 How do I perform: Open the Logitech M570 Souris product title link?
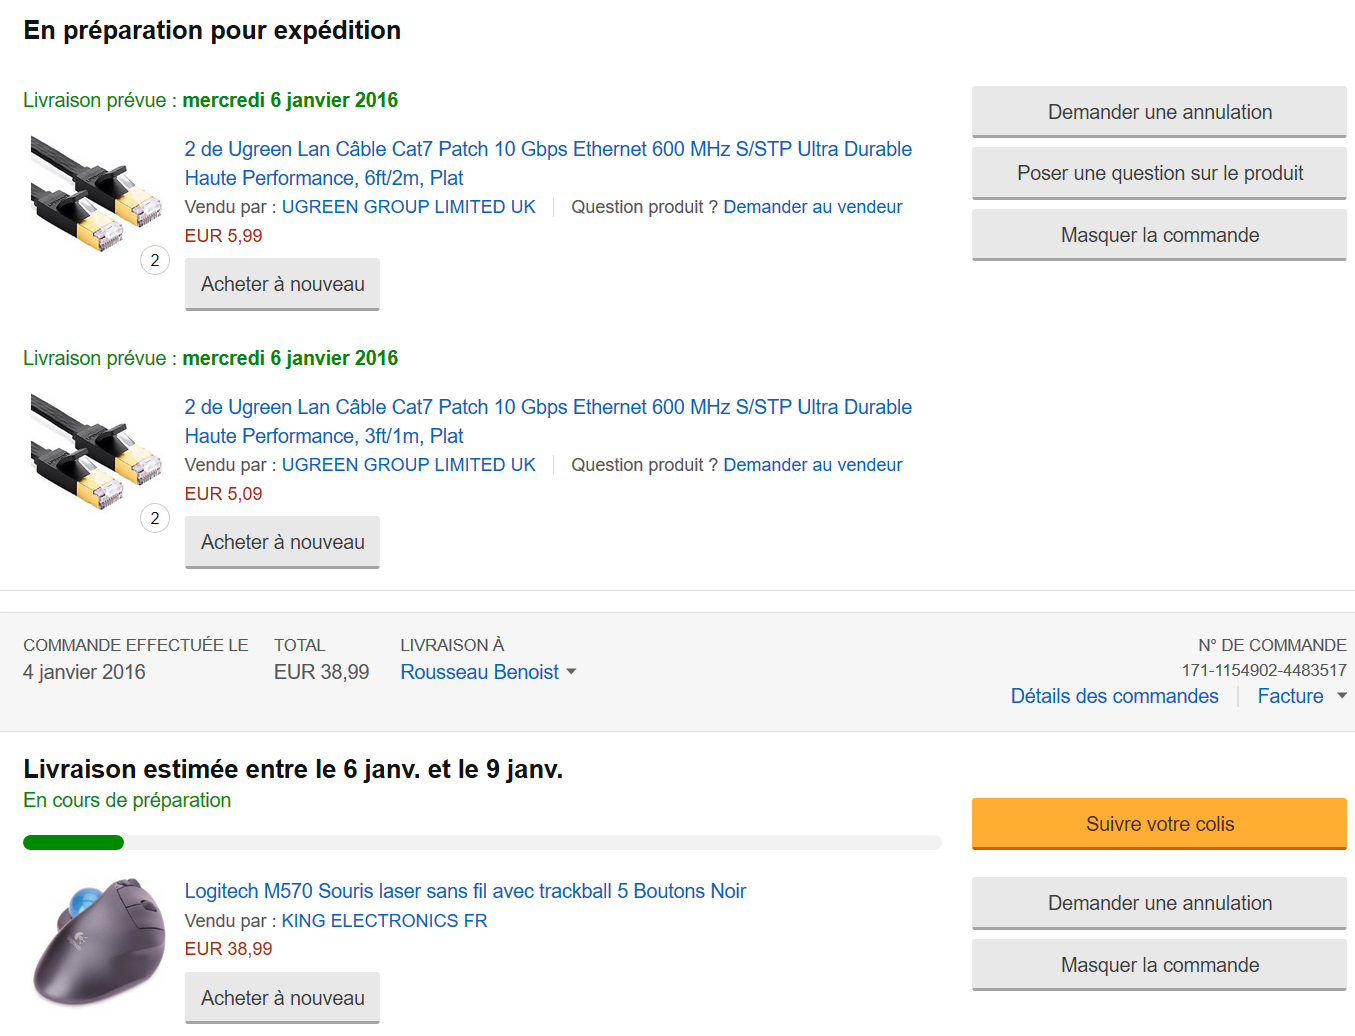(465, 891)
